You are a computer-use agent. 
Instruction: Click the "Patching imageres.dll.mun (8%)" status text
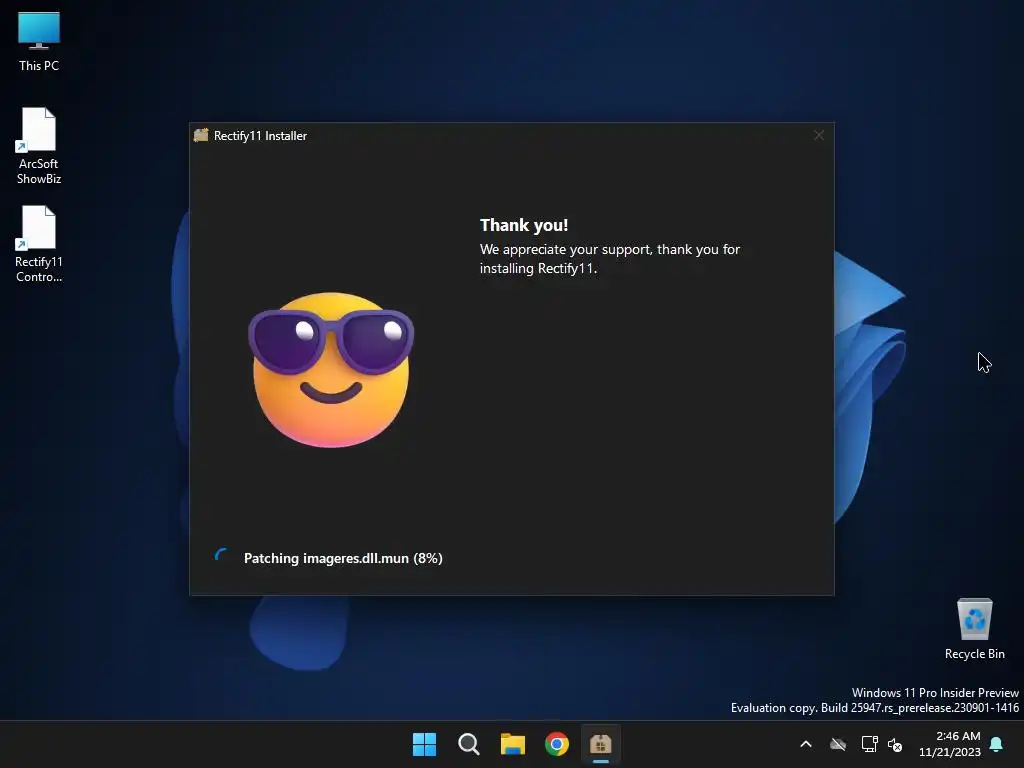[343, 558]
